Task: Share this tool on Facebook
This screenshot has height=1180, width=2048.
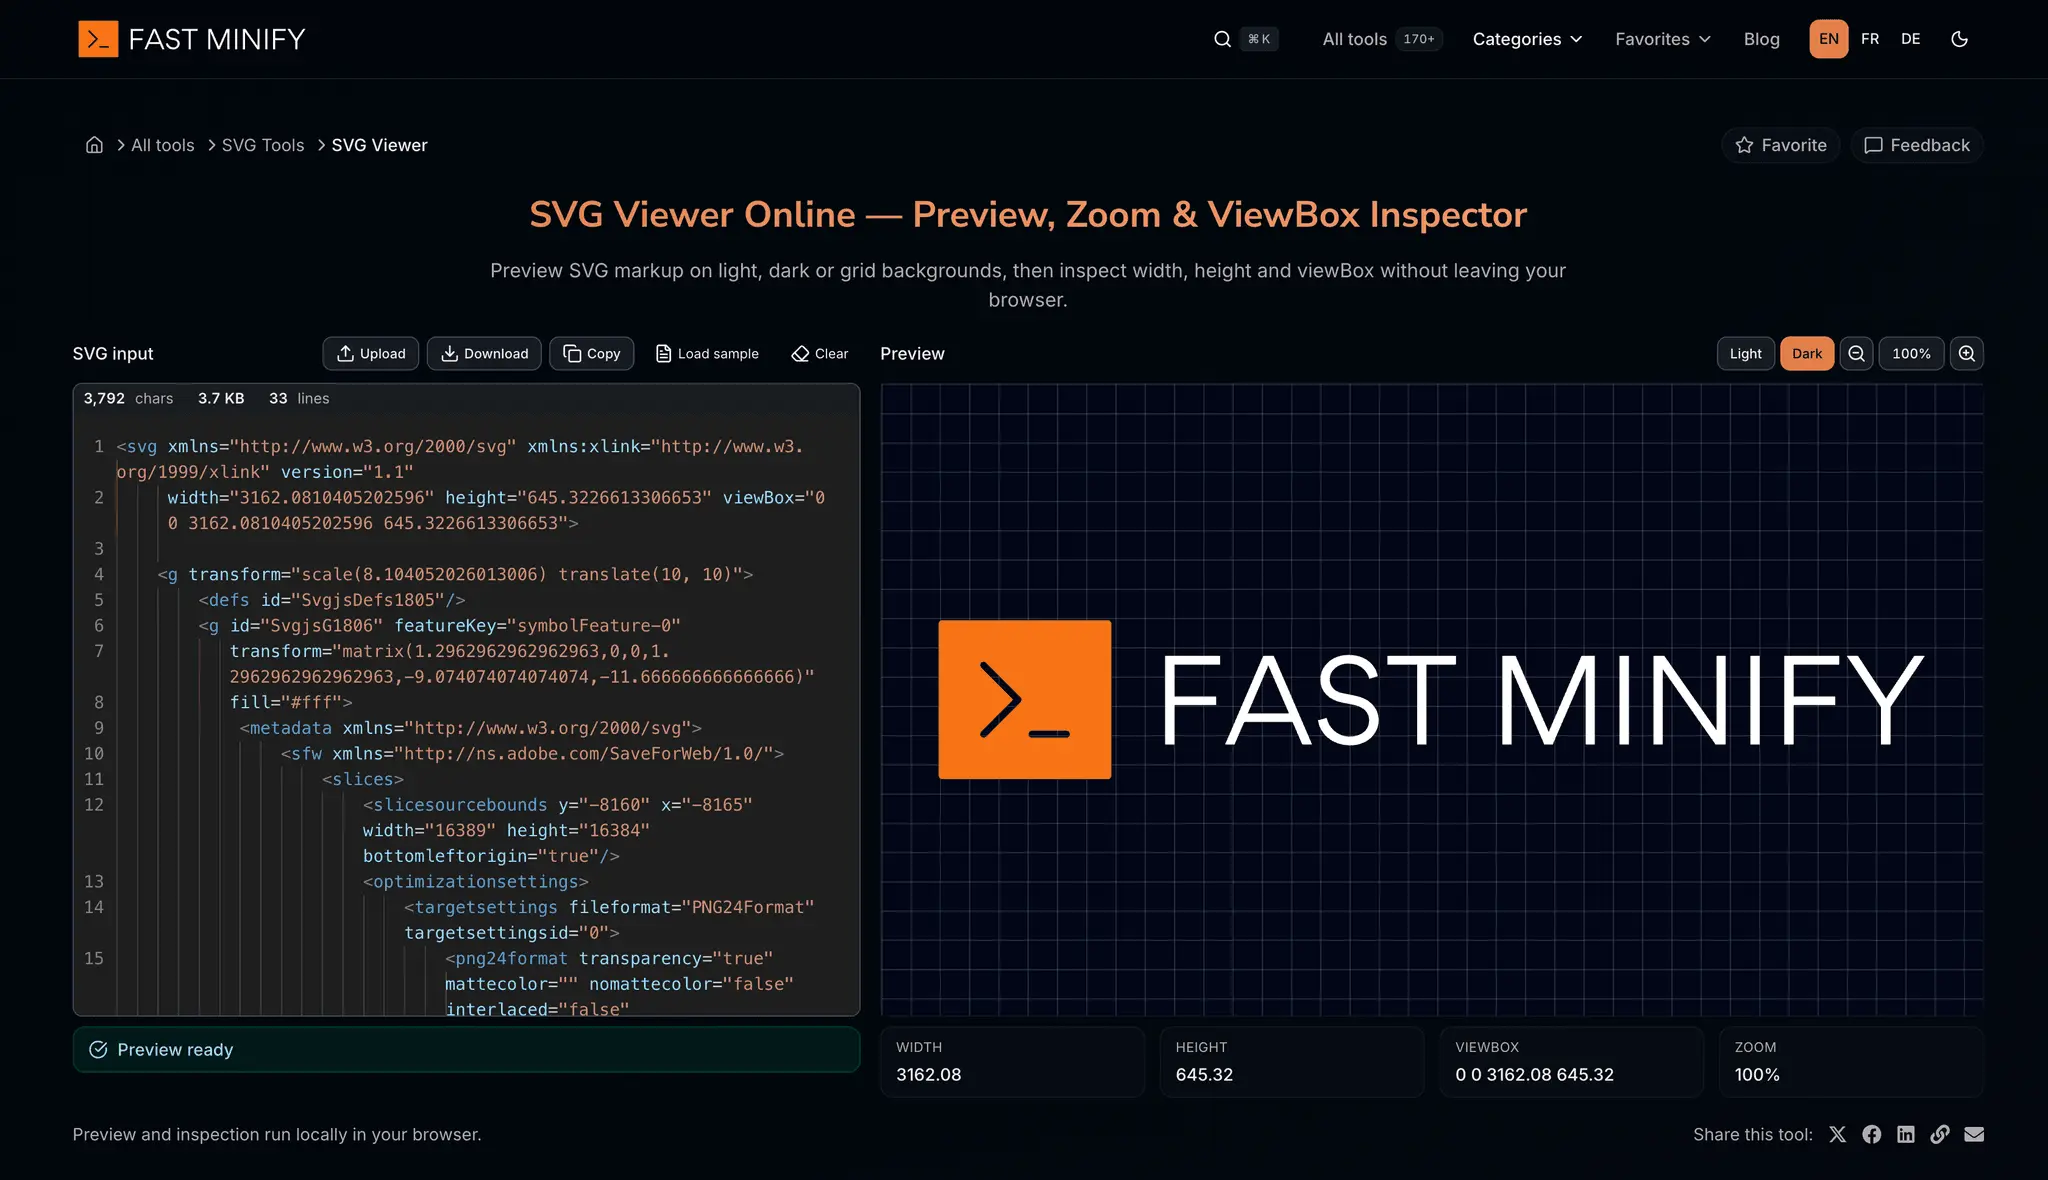Action: pyautogui.click(x=1872, y=1134)
